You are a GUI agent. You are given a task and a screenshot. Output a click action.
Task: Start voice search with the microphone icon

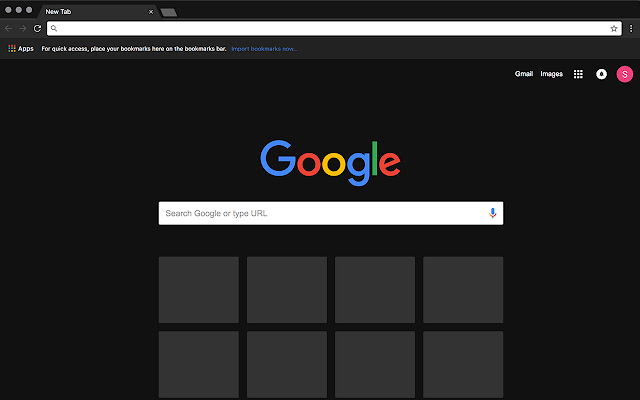click(x=493, y=213)
